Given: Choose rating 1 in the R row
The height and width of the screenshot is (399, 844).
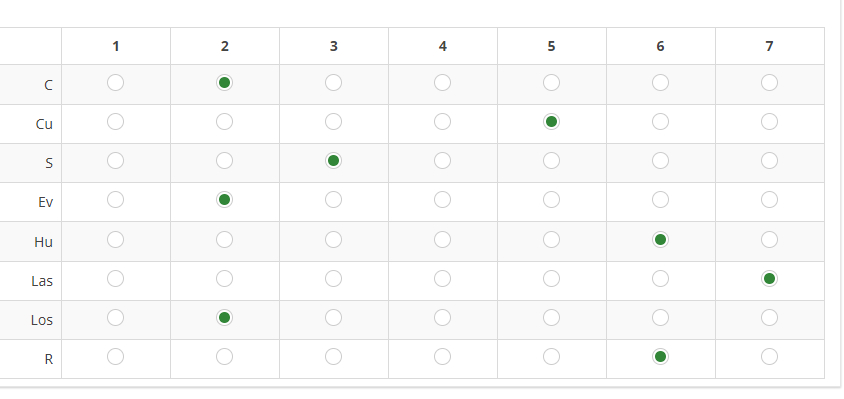Looking at the screenshot, I should (115, 356).
